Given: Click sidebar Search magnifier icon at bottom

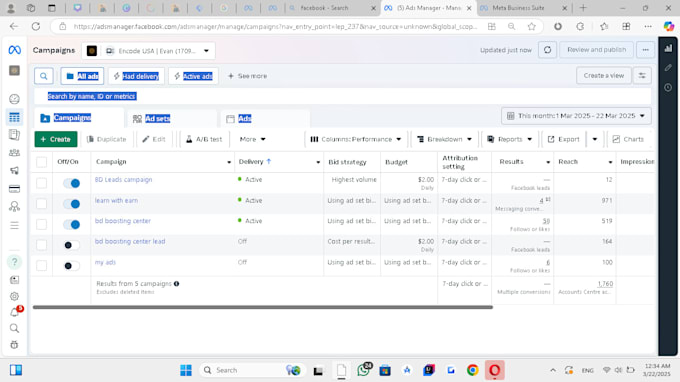Looking at the screenshot, I should point(14,328).
